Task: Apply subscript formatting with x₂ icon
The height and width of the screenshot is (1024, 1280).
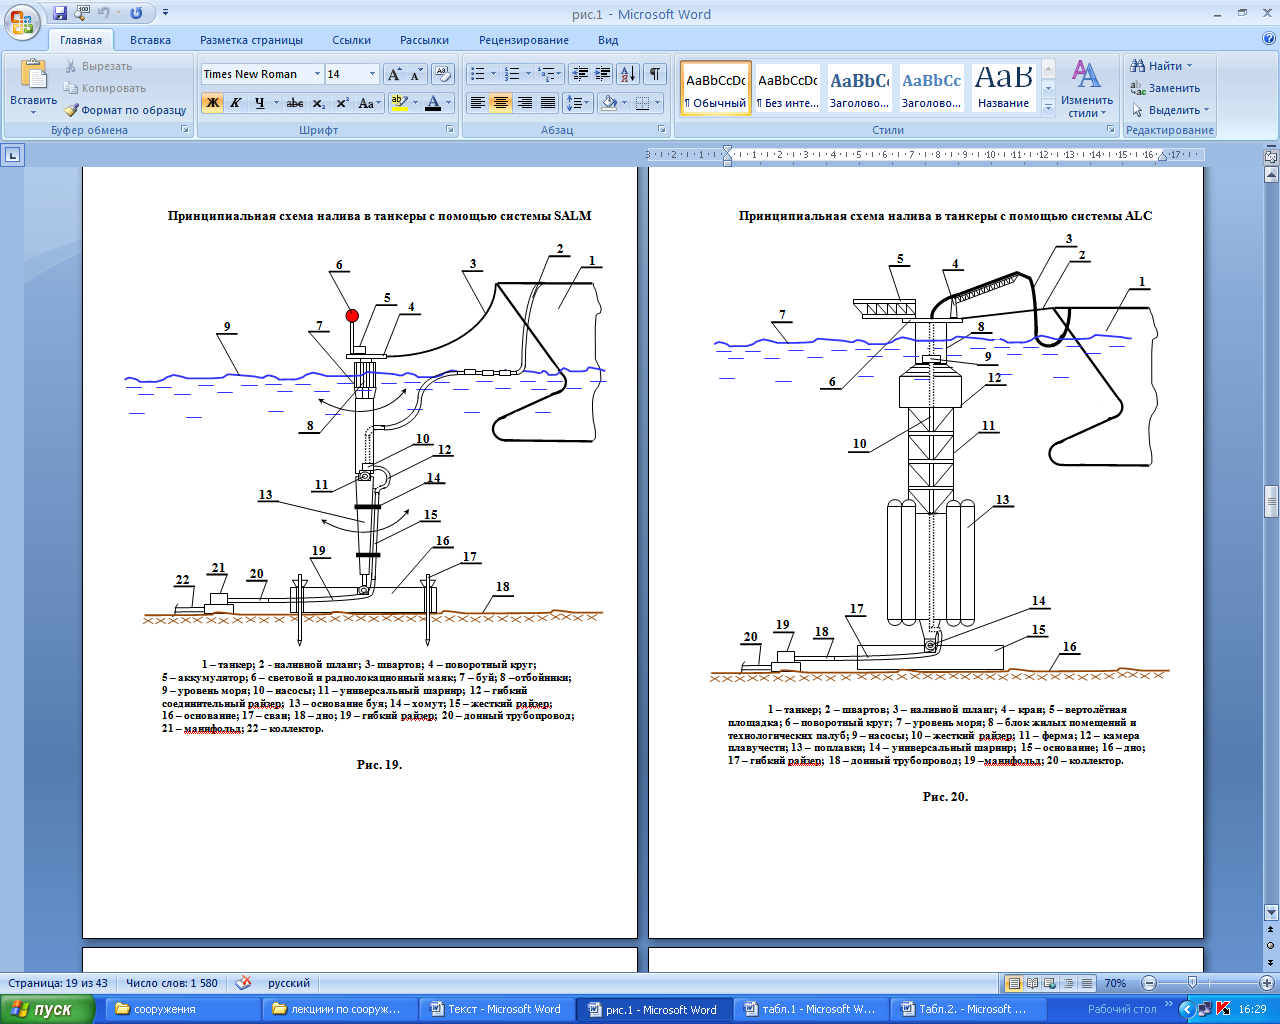Action: pyautogui.click(x=318, y=103)
